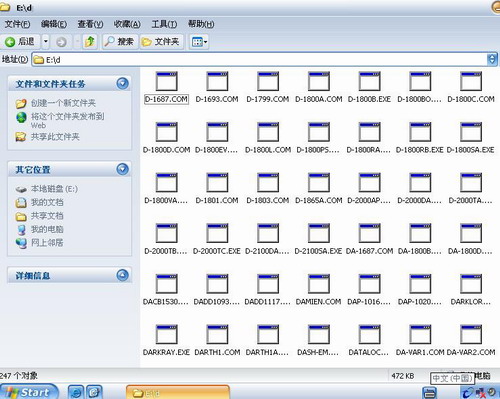Click the Forward arrow button
The width and height of the screenshot is (500, 399).
tap(61, 42)
